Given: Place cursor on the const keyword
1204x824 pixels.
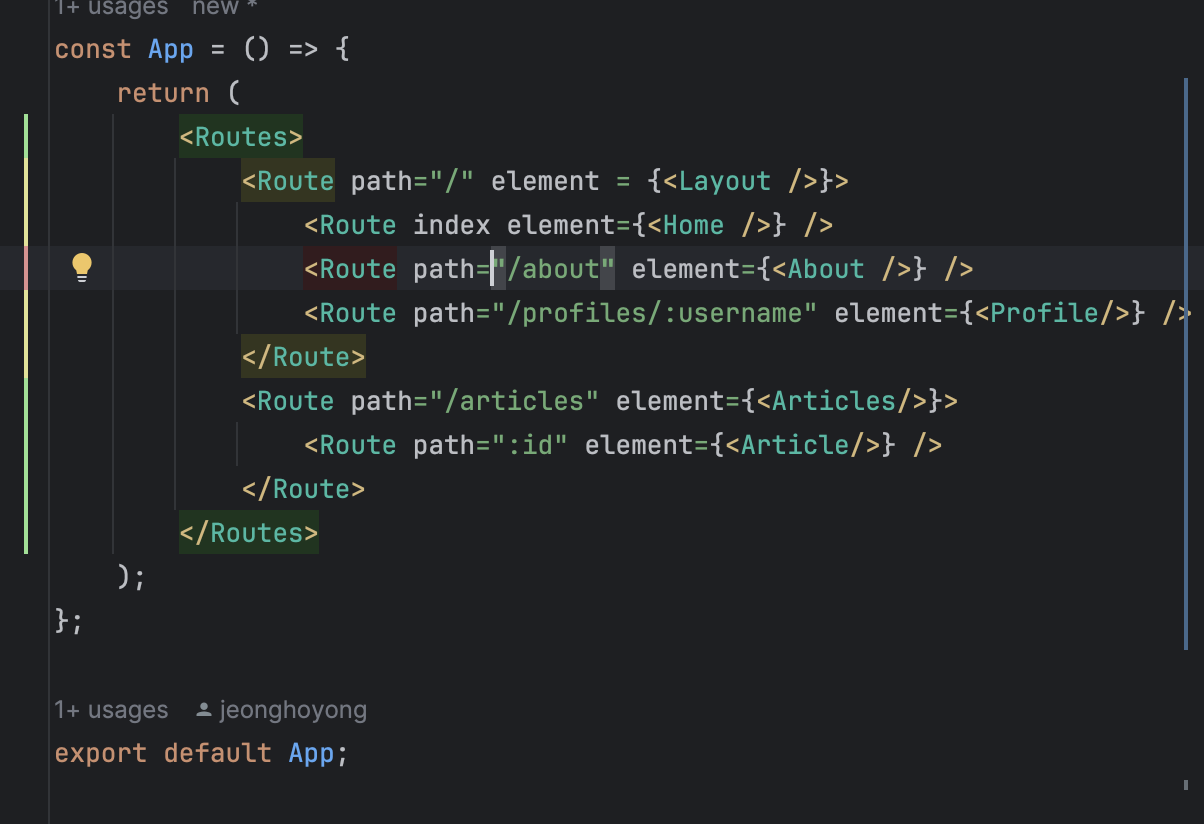Looking at the screenshot, I should coord(93,49).
